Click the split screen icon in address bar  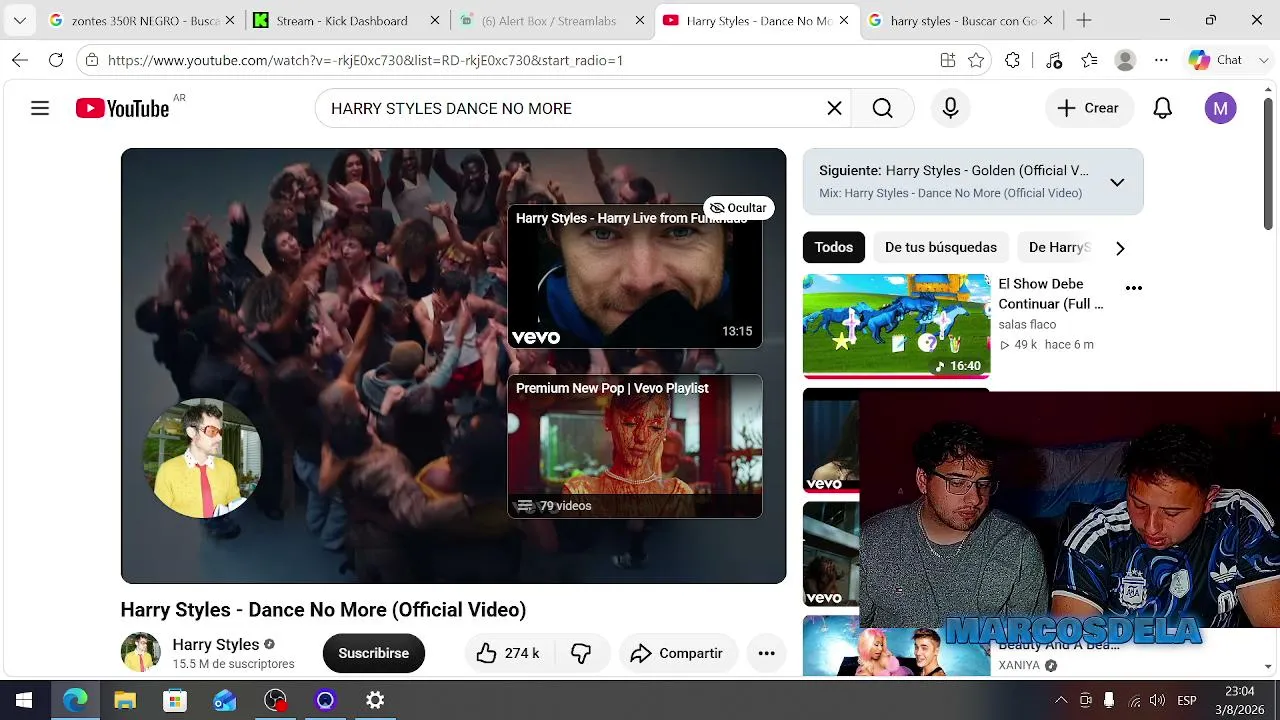pyautogui.click(x=948, y=60)
